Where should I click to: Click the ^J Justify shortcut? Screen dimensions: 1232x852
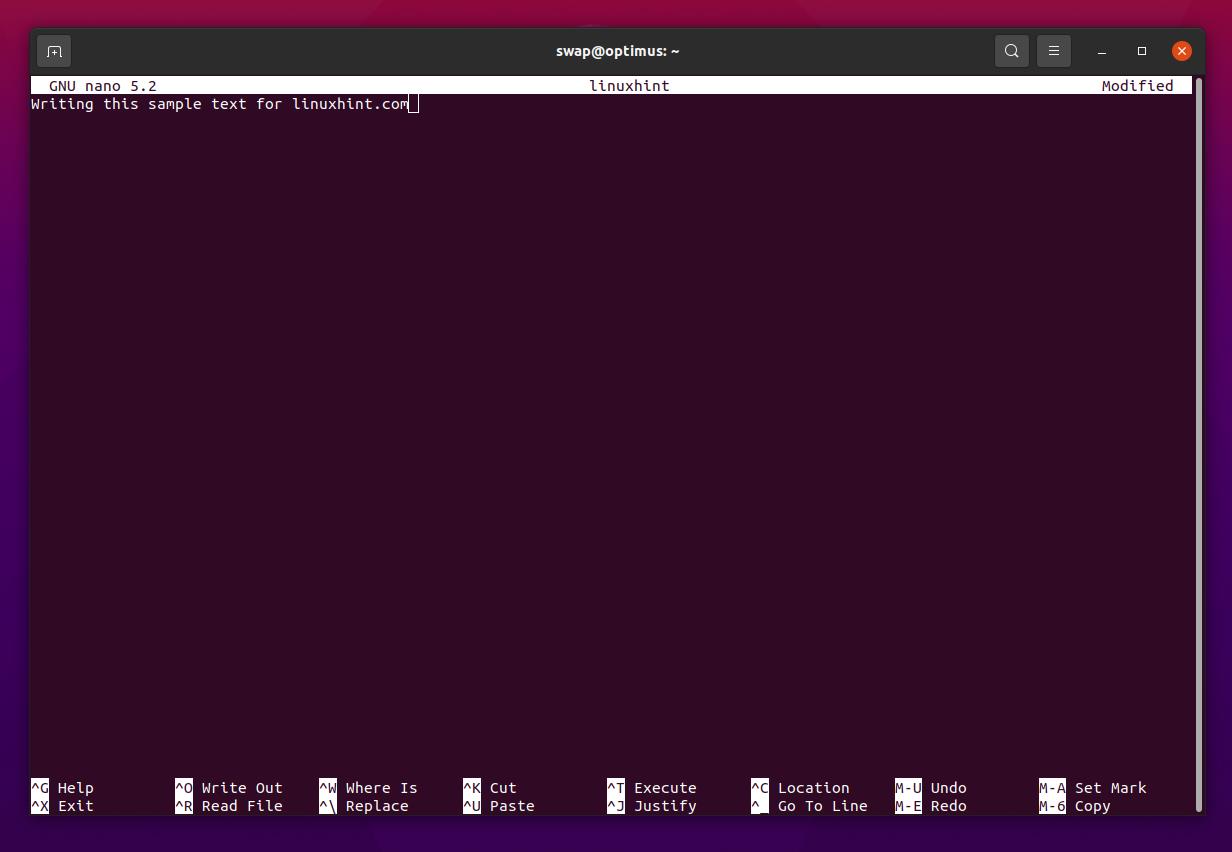tap(652, 806)
